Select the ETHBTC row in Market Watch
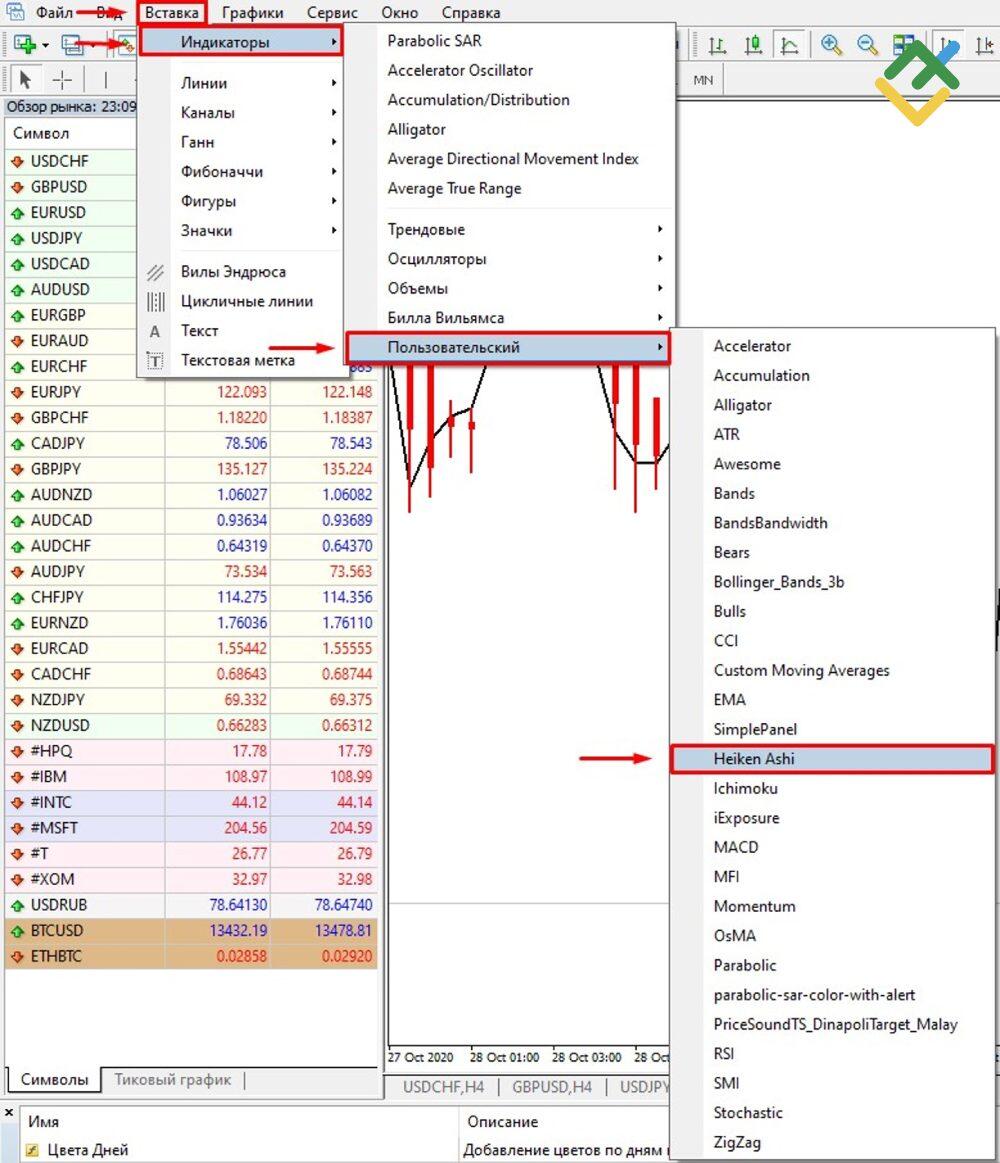1000x1163 pixels. click(191, 957)
